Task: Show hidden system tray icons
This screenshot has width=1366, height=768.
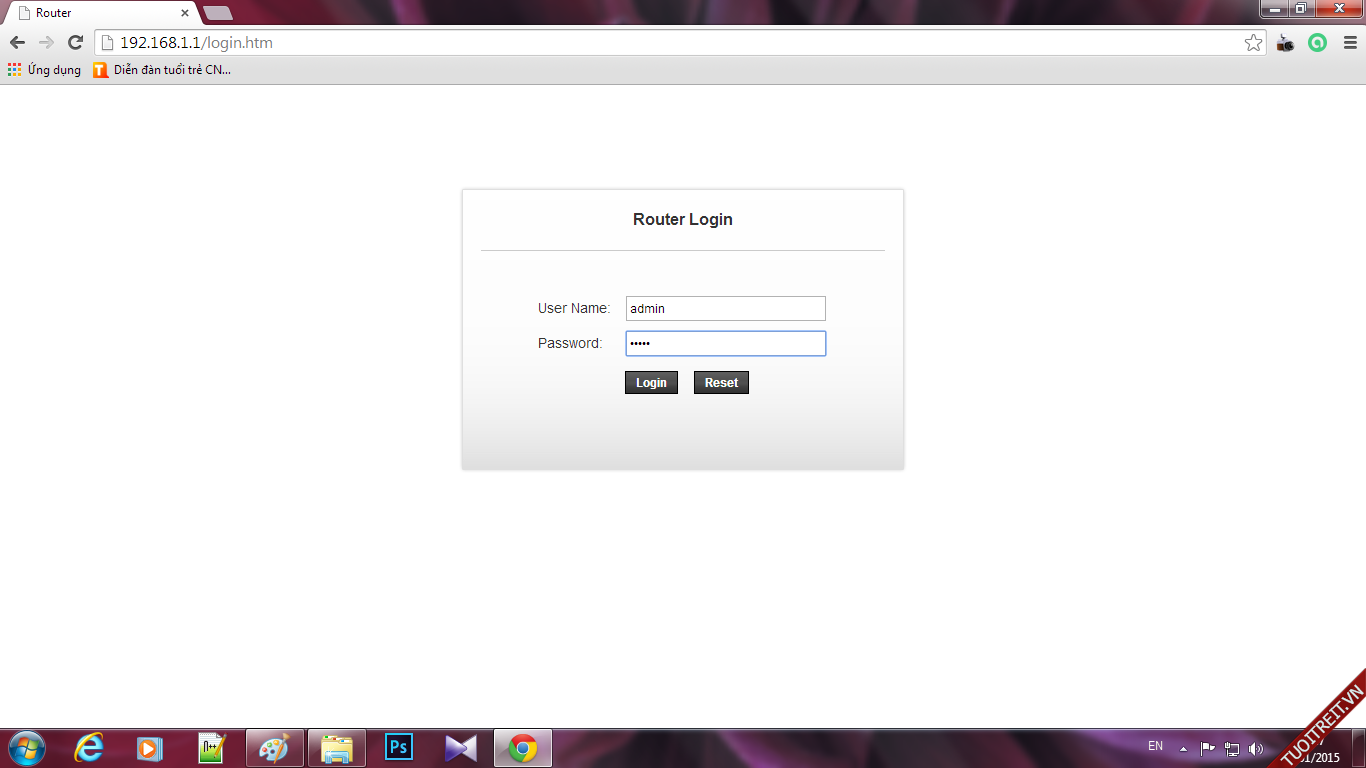Action: (x=1183, y=748)
